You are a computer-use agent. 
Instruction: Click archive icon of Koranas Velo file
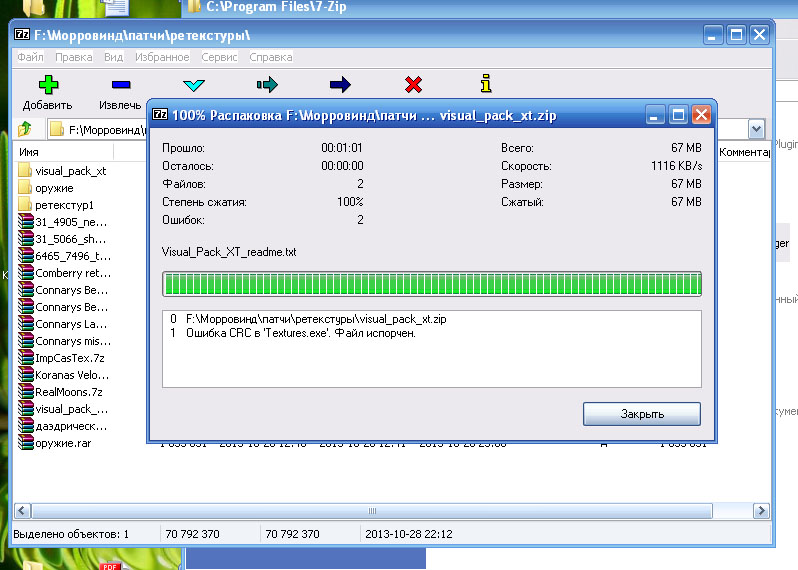(x=25, y=375)
